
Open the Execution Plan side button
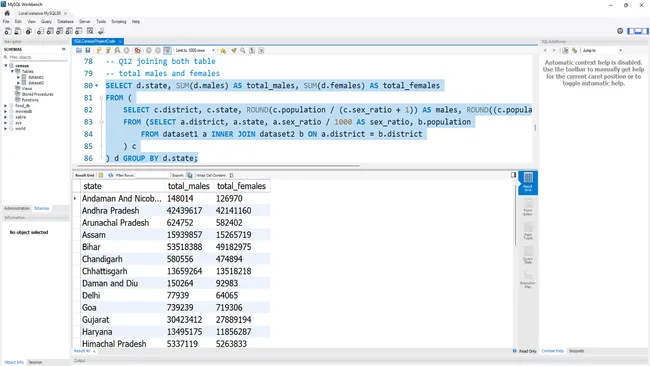click(x=528, y=279)
